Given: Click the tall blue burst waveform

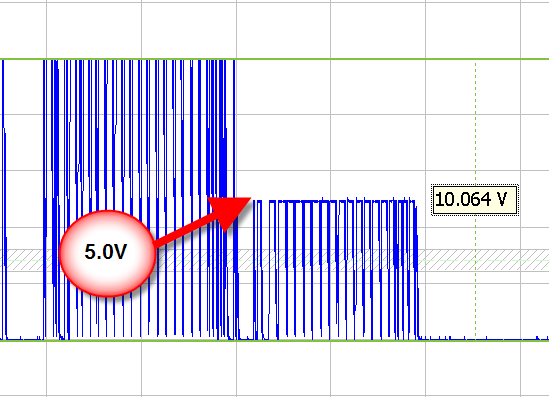Looking at the screenshot, I should pyautogui.click(x=140, y=200).
